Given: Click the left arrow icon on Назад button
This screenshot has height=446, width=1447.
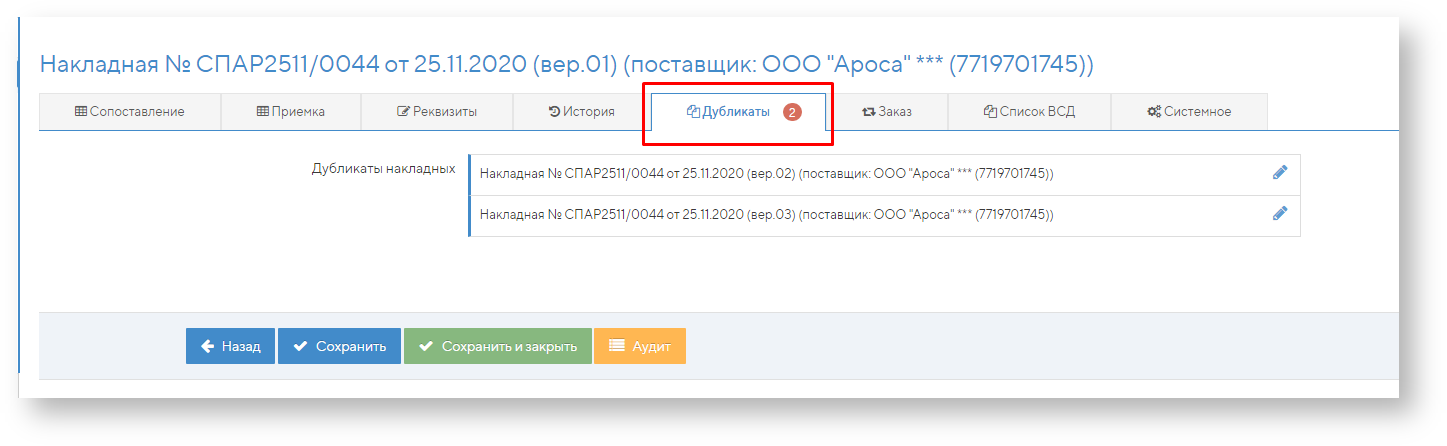Looking at the screenshot, I should coord(207,346).
